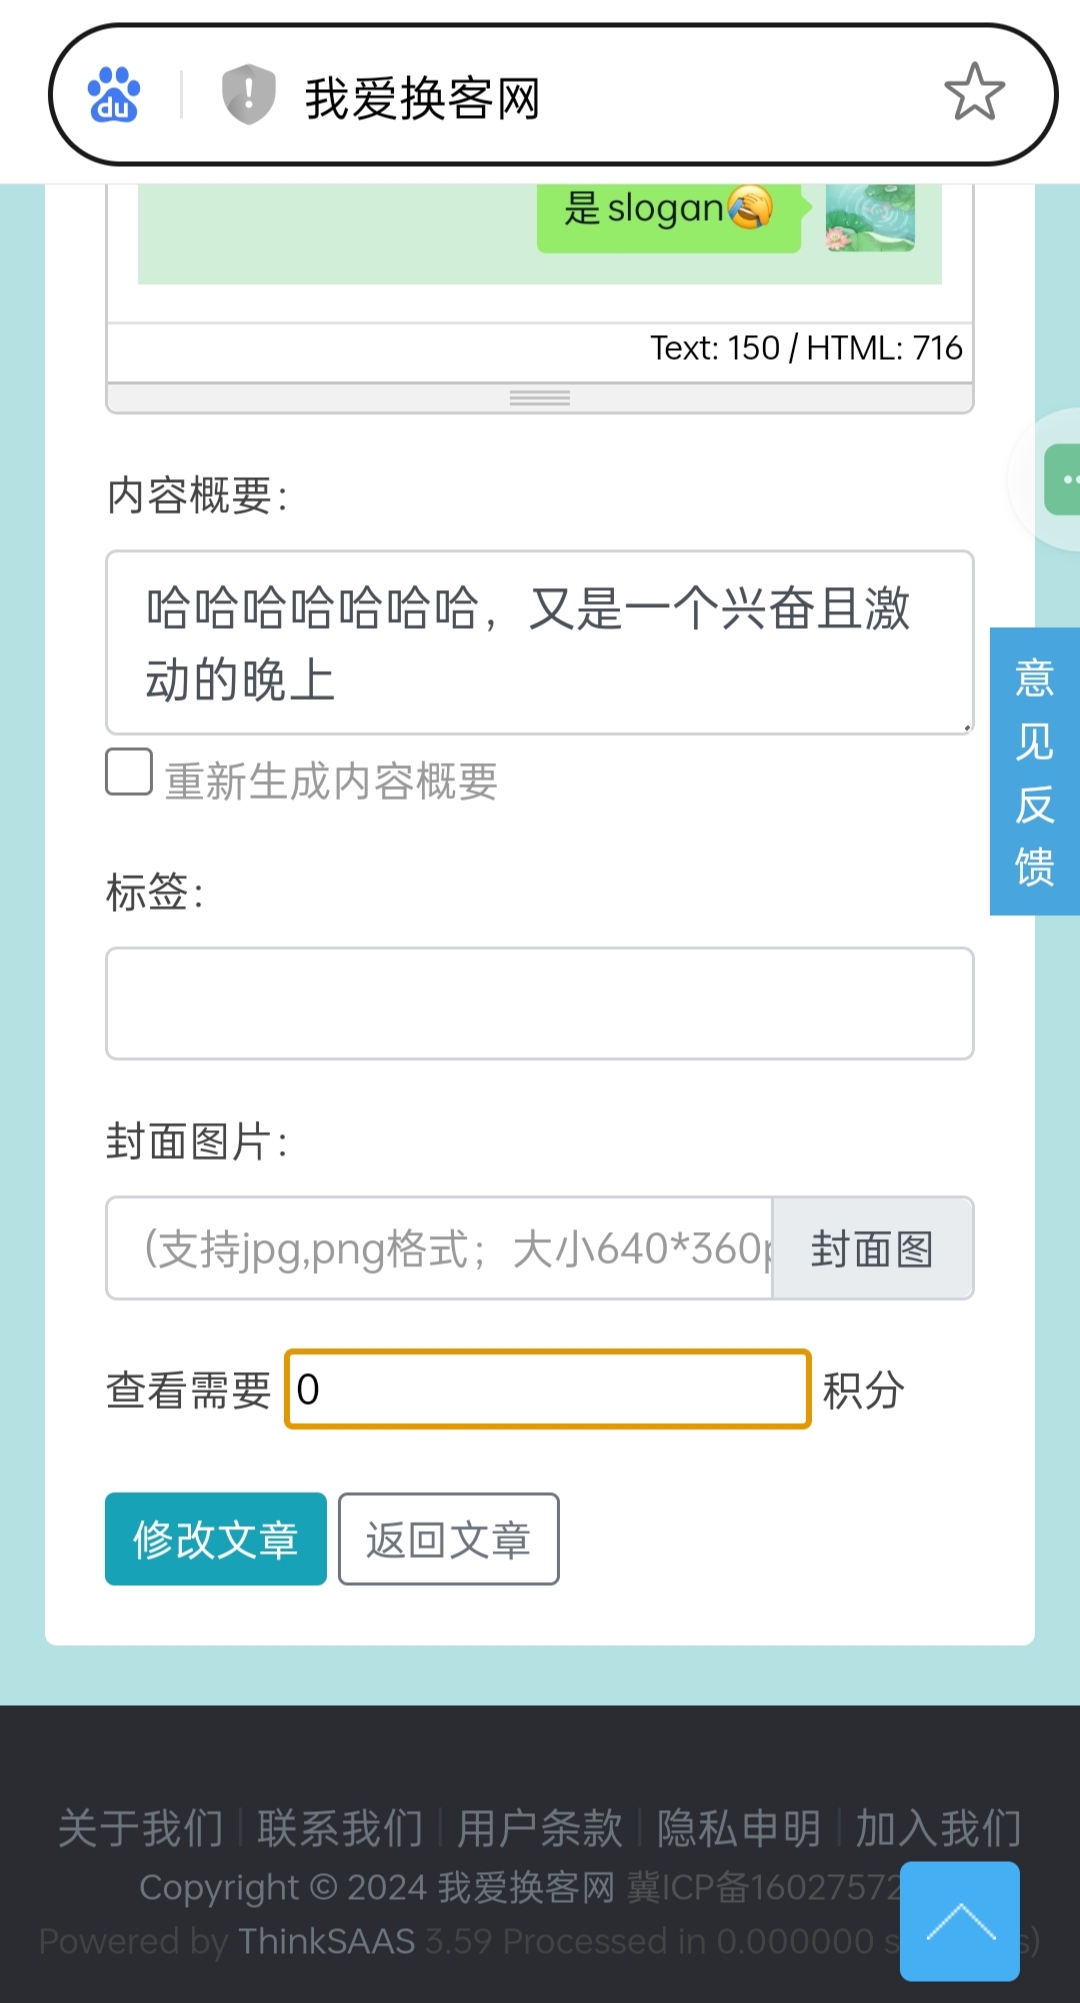
Task: Open the site security shield icon
Action: pos(248,94)
